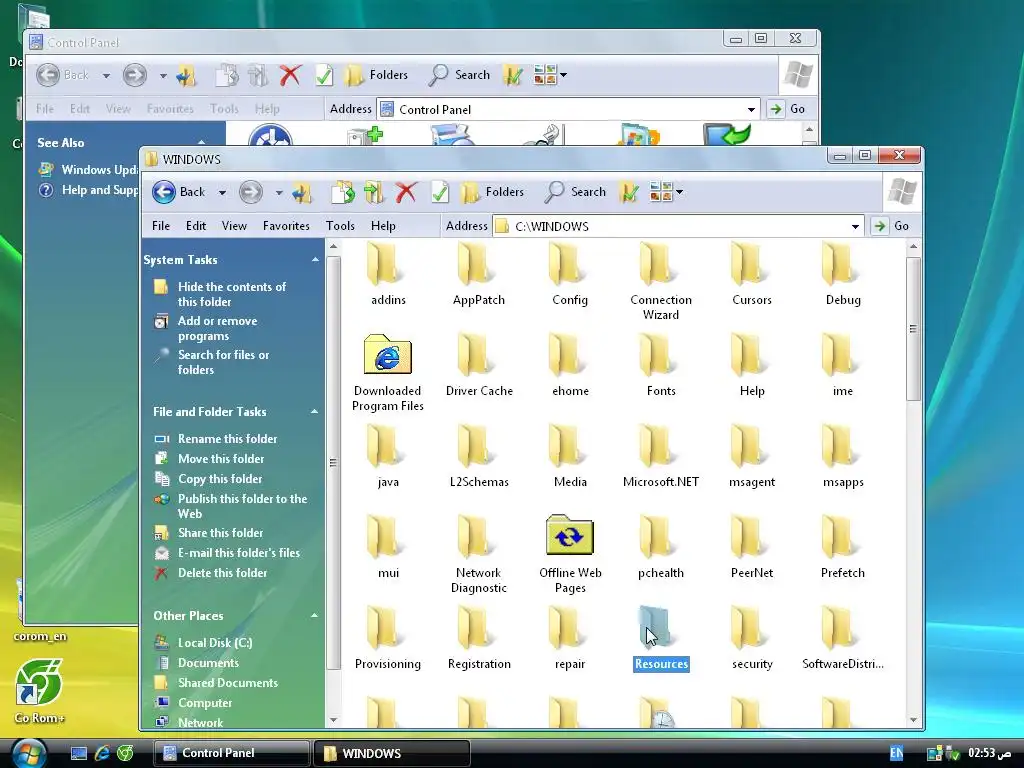Click the Properties checkmark icon in WINDOWS toolbar

click(x=440, y=192)
